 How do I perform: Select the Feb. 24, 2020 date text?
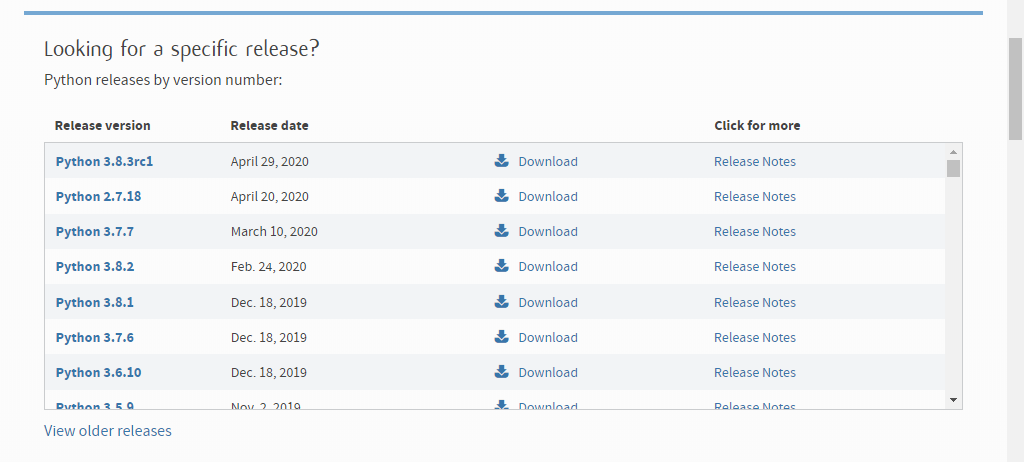(x=268, y=267)
